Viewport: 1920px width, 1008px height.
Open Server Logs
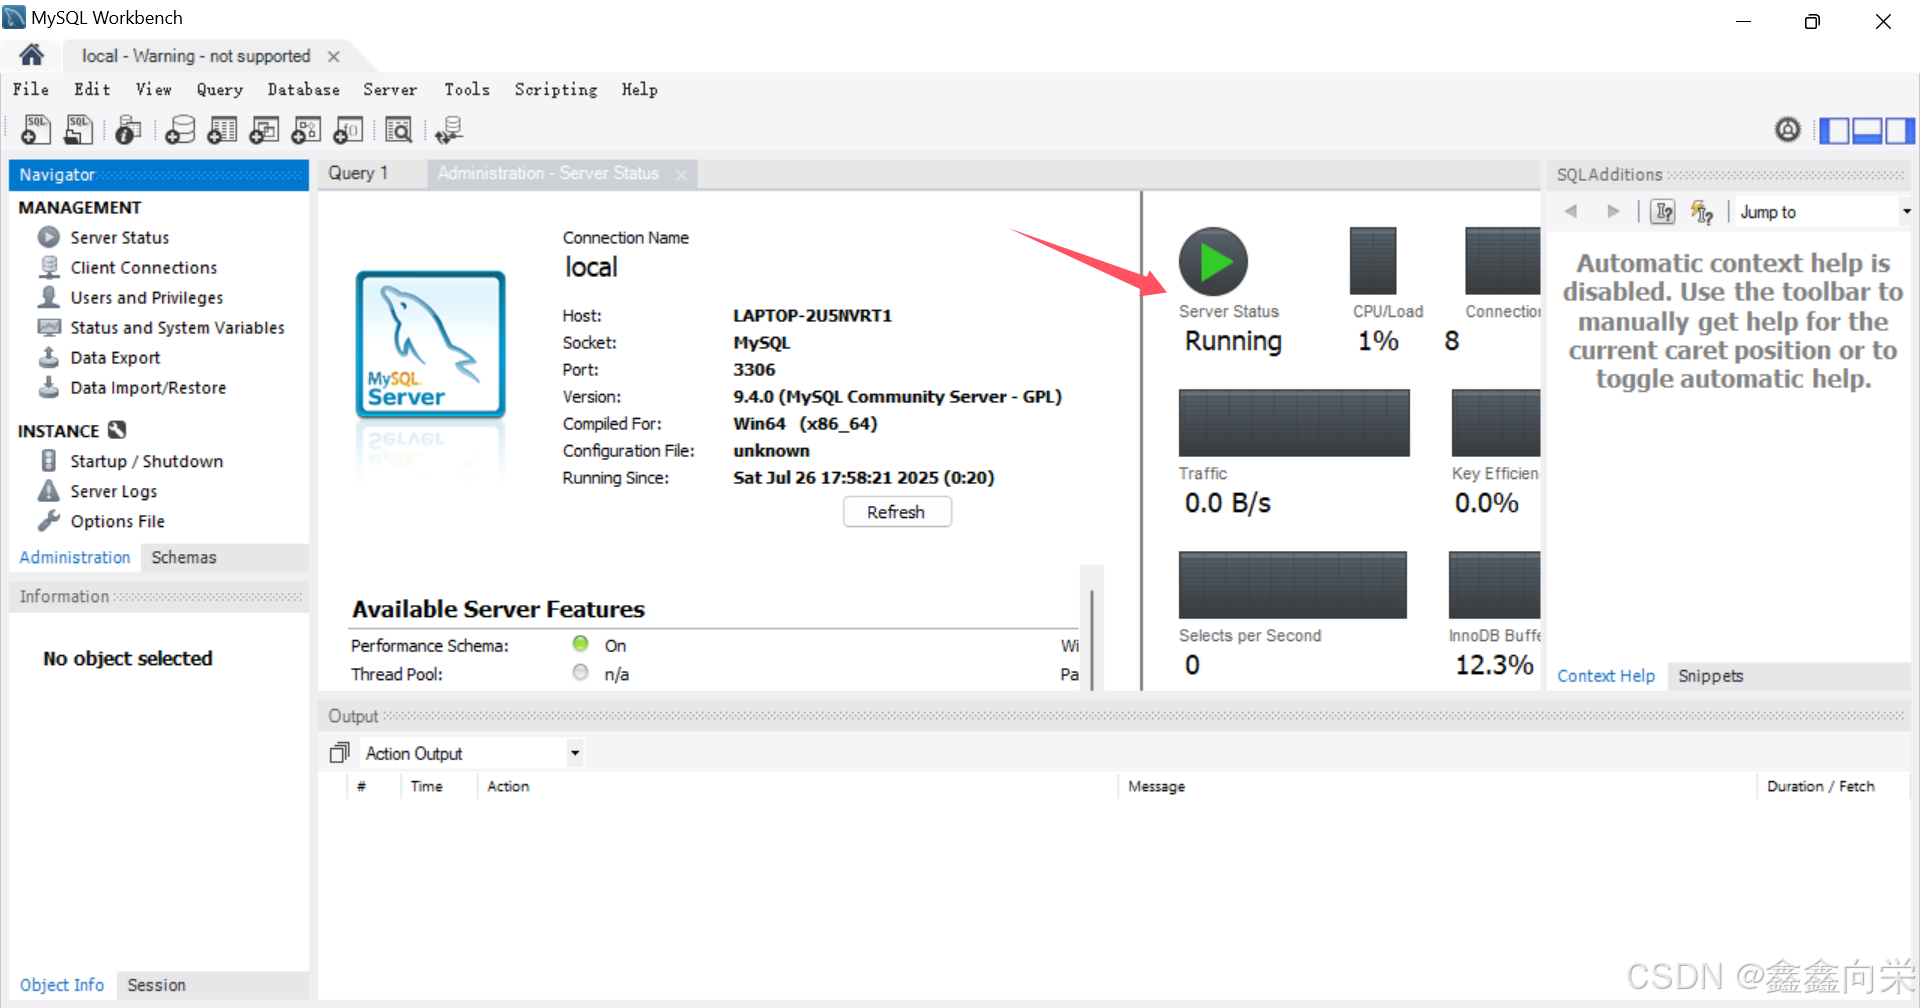[113, 491]
